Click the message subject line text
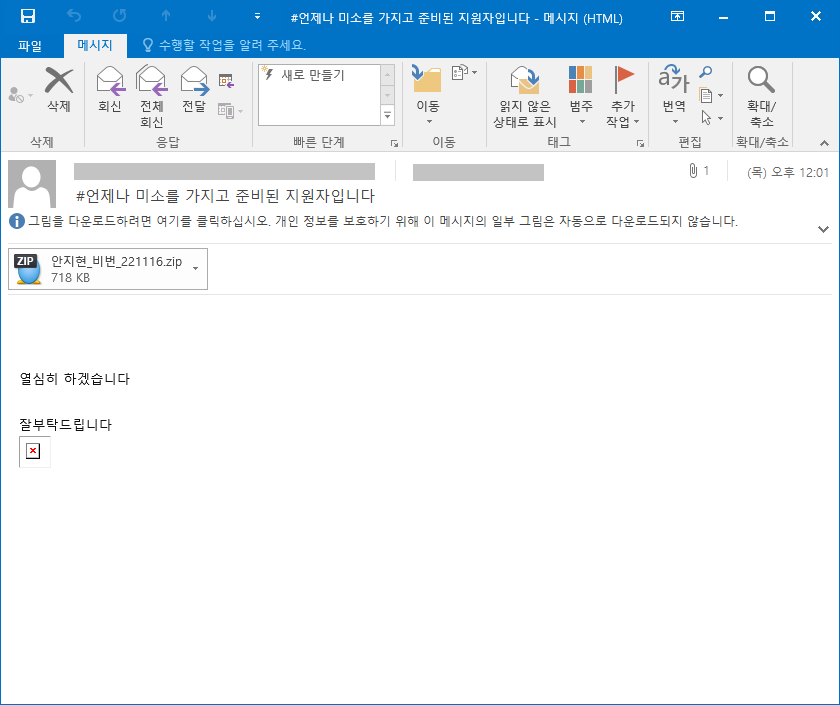The height and width of the screenshot is (705, 840). [x=225, y=196]
